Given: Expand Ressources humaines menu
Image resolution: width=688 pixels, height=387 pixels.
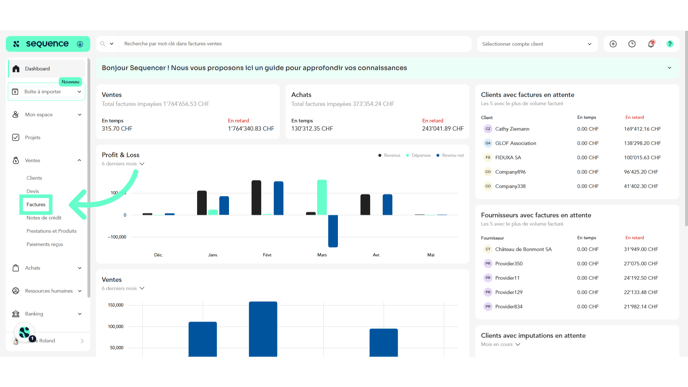Looking at the screenshot, I should tap(79, 291).
